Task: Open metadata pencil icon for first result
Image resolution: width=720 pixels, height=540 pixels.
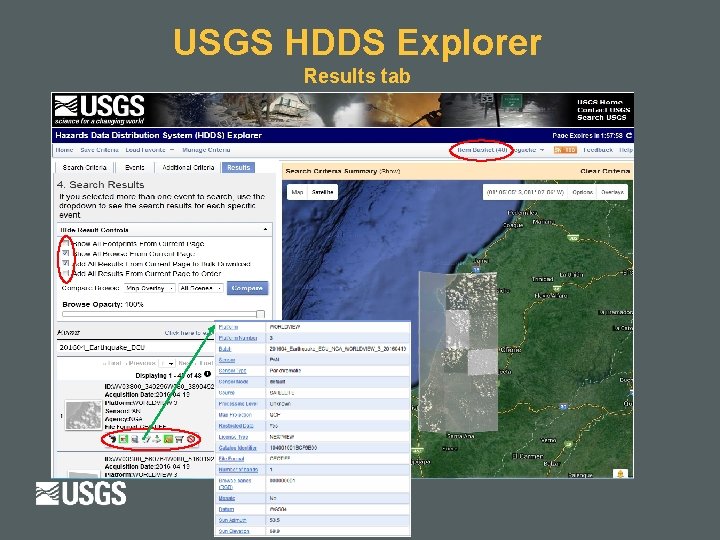Action: coord(146,439)
